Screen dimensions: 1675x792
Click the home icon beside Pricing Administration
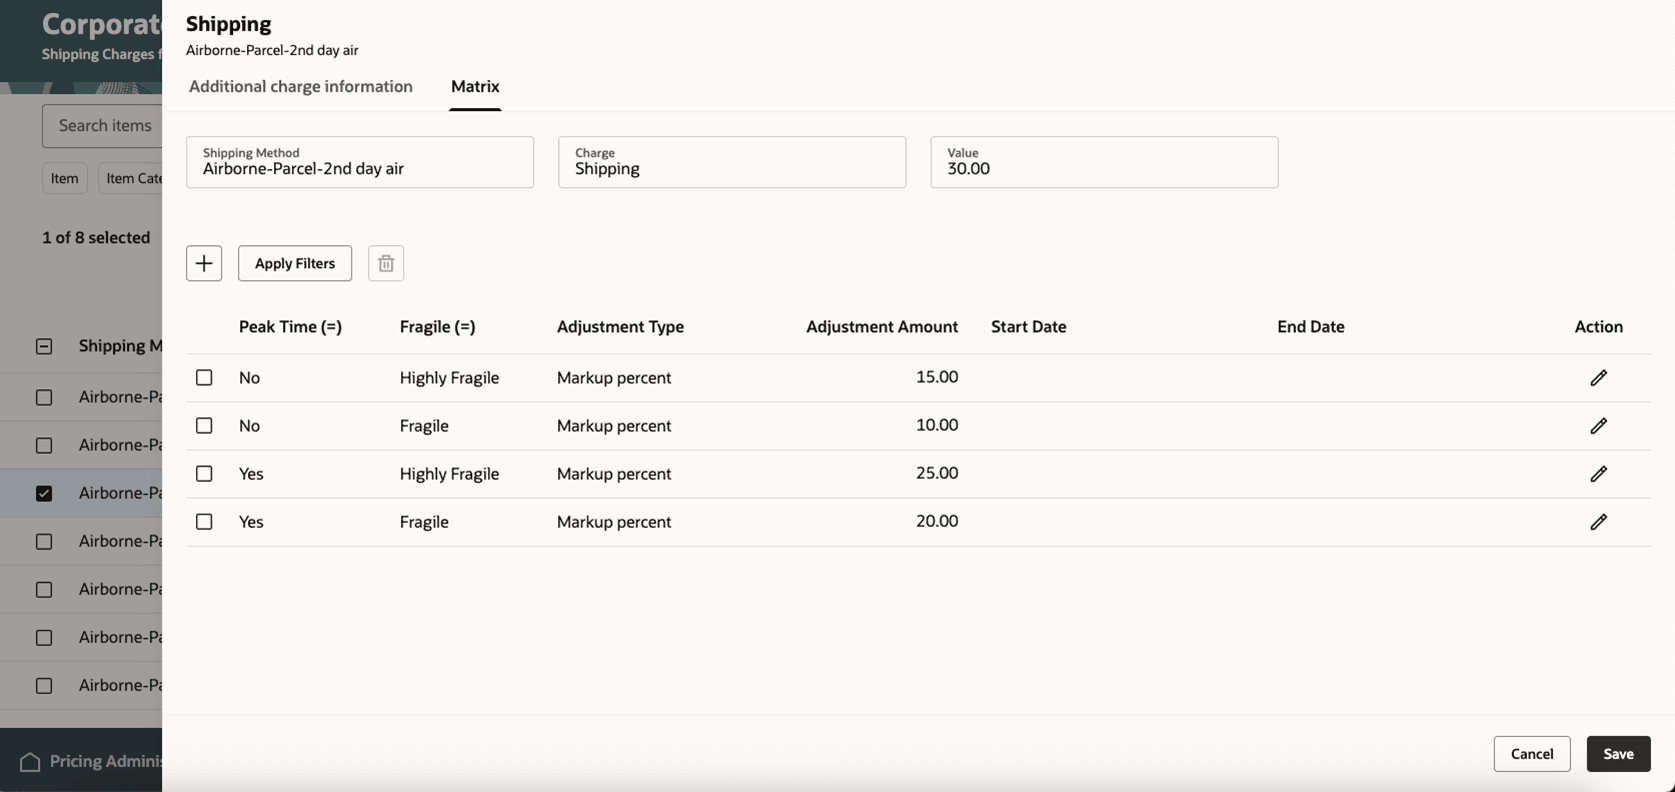point(30,762)
